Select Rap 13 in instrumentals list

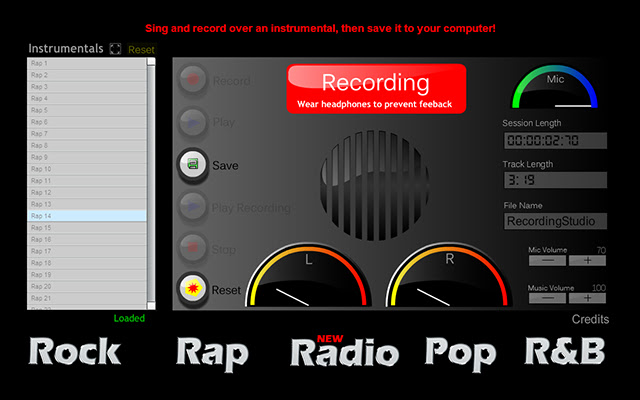coord(87,204)
